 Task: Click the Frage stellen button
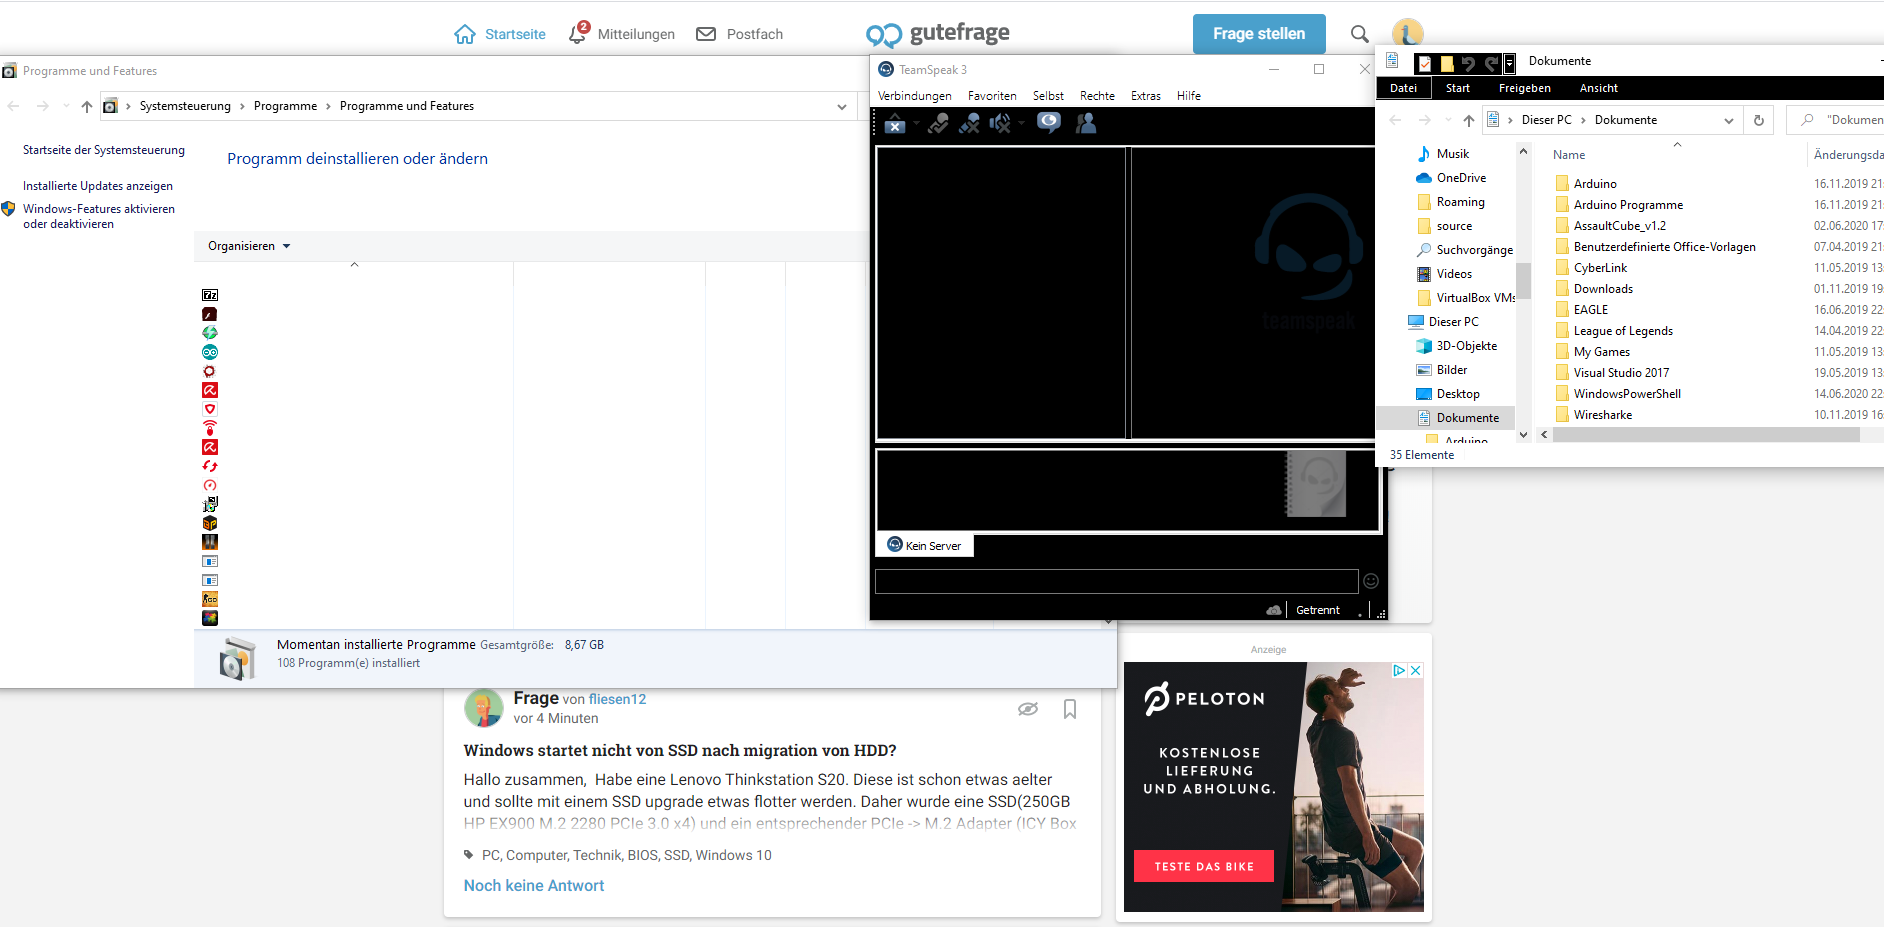(x=1259, y=34)
